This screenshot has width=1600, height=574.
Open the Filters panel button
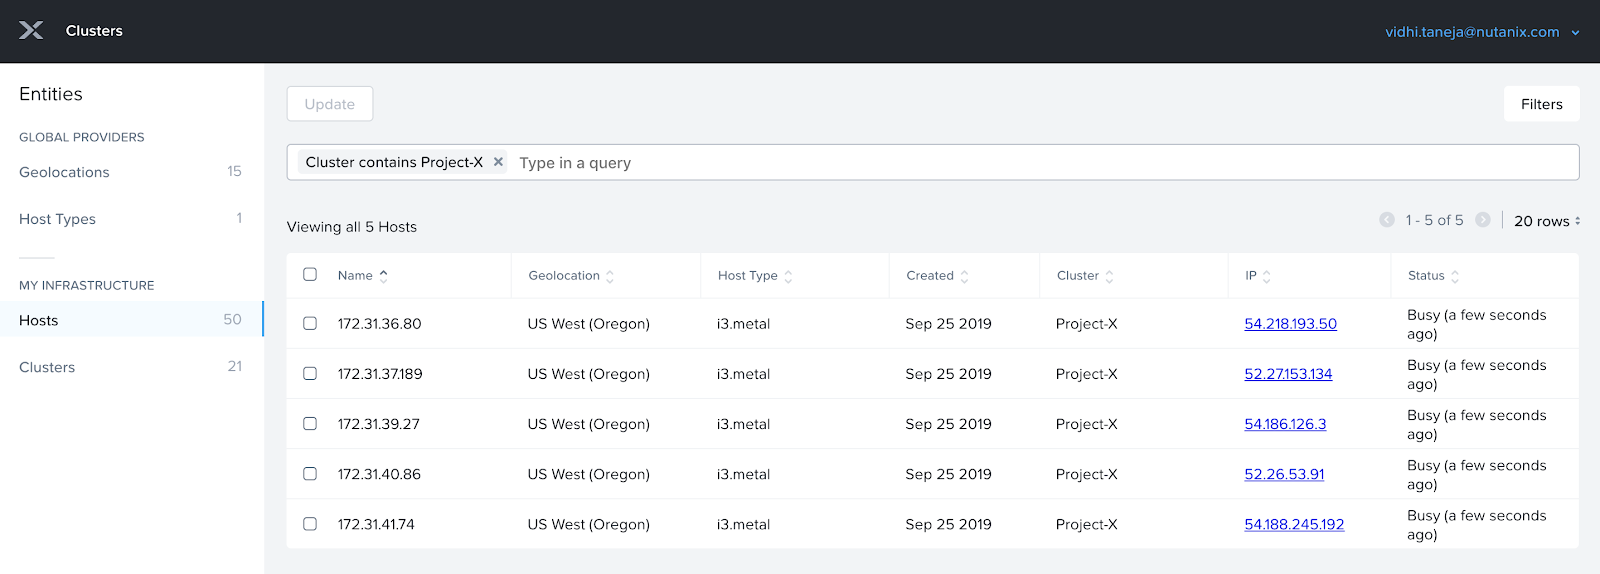click(x=1541, y=104)
